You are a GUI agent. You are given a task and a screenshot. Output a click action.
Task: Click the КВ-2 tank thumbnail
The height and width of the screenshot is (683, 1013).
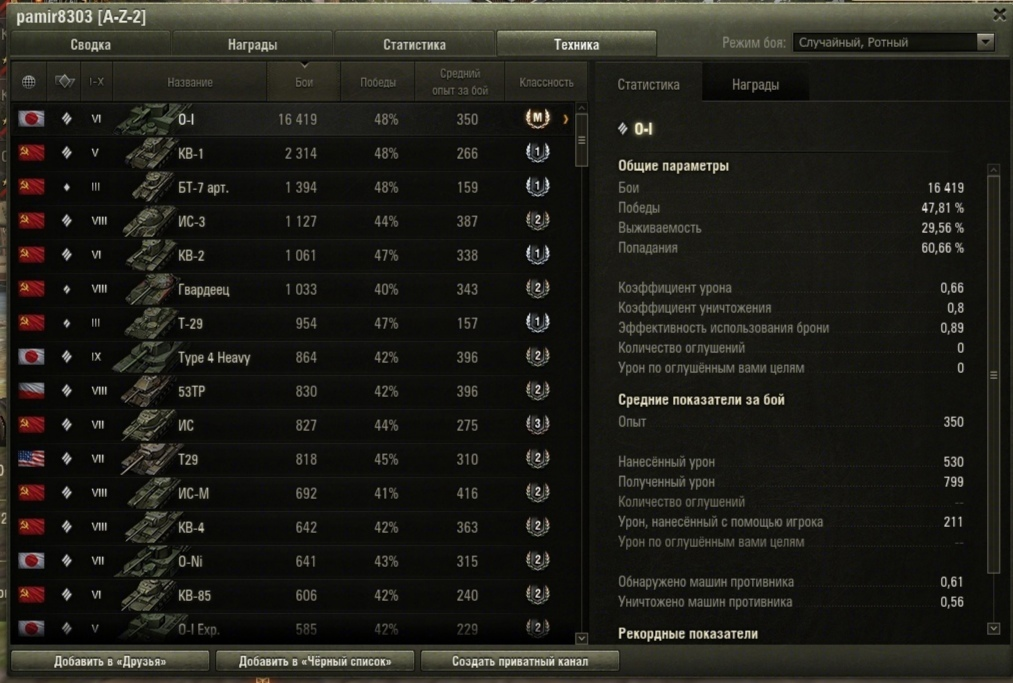point(150,255)
